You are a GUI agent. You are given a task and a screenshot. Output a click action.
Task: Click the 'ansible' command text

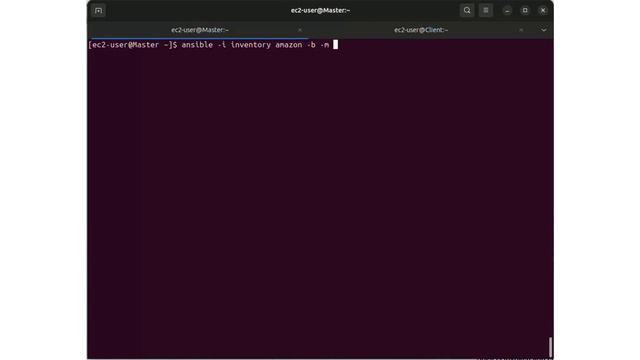[x=197, y=45]
